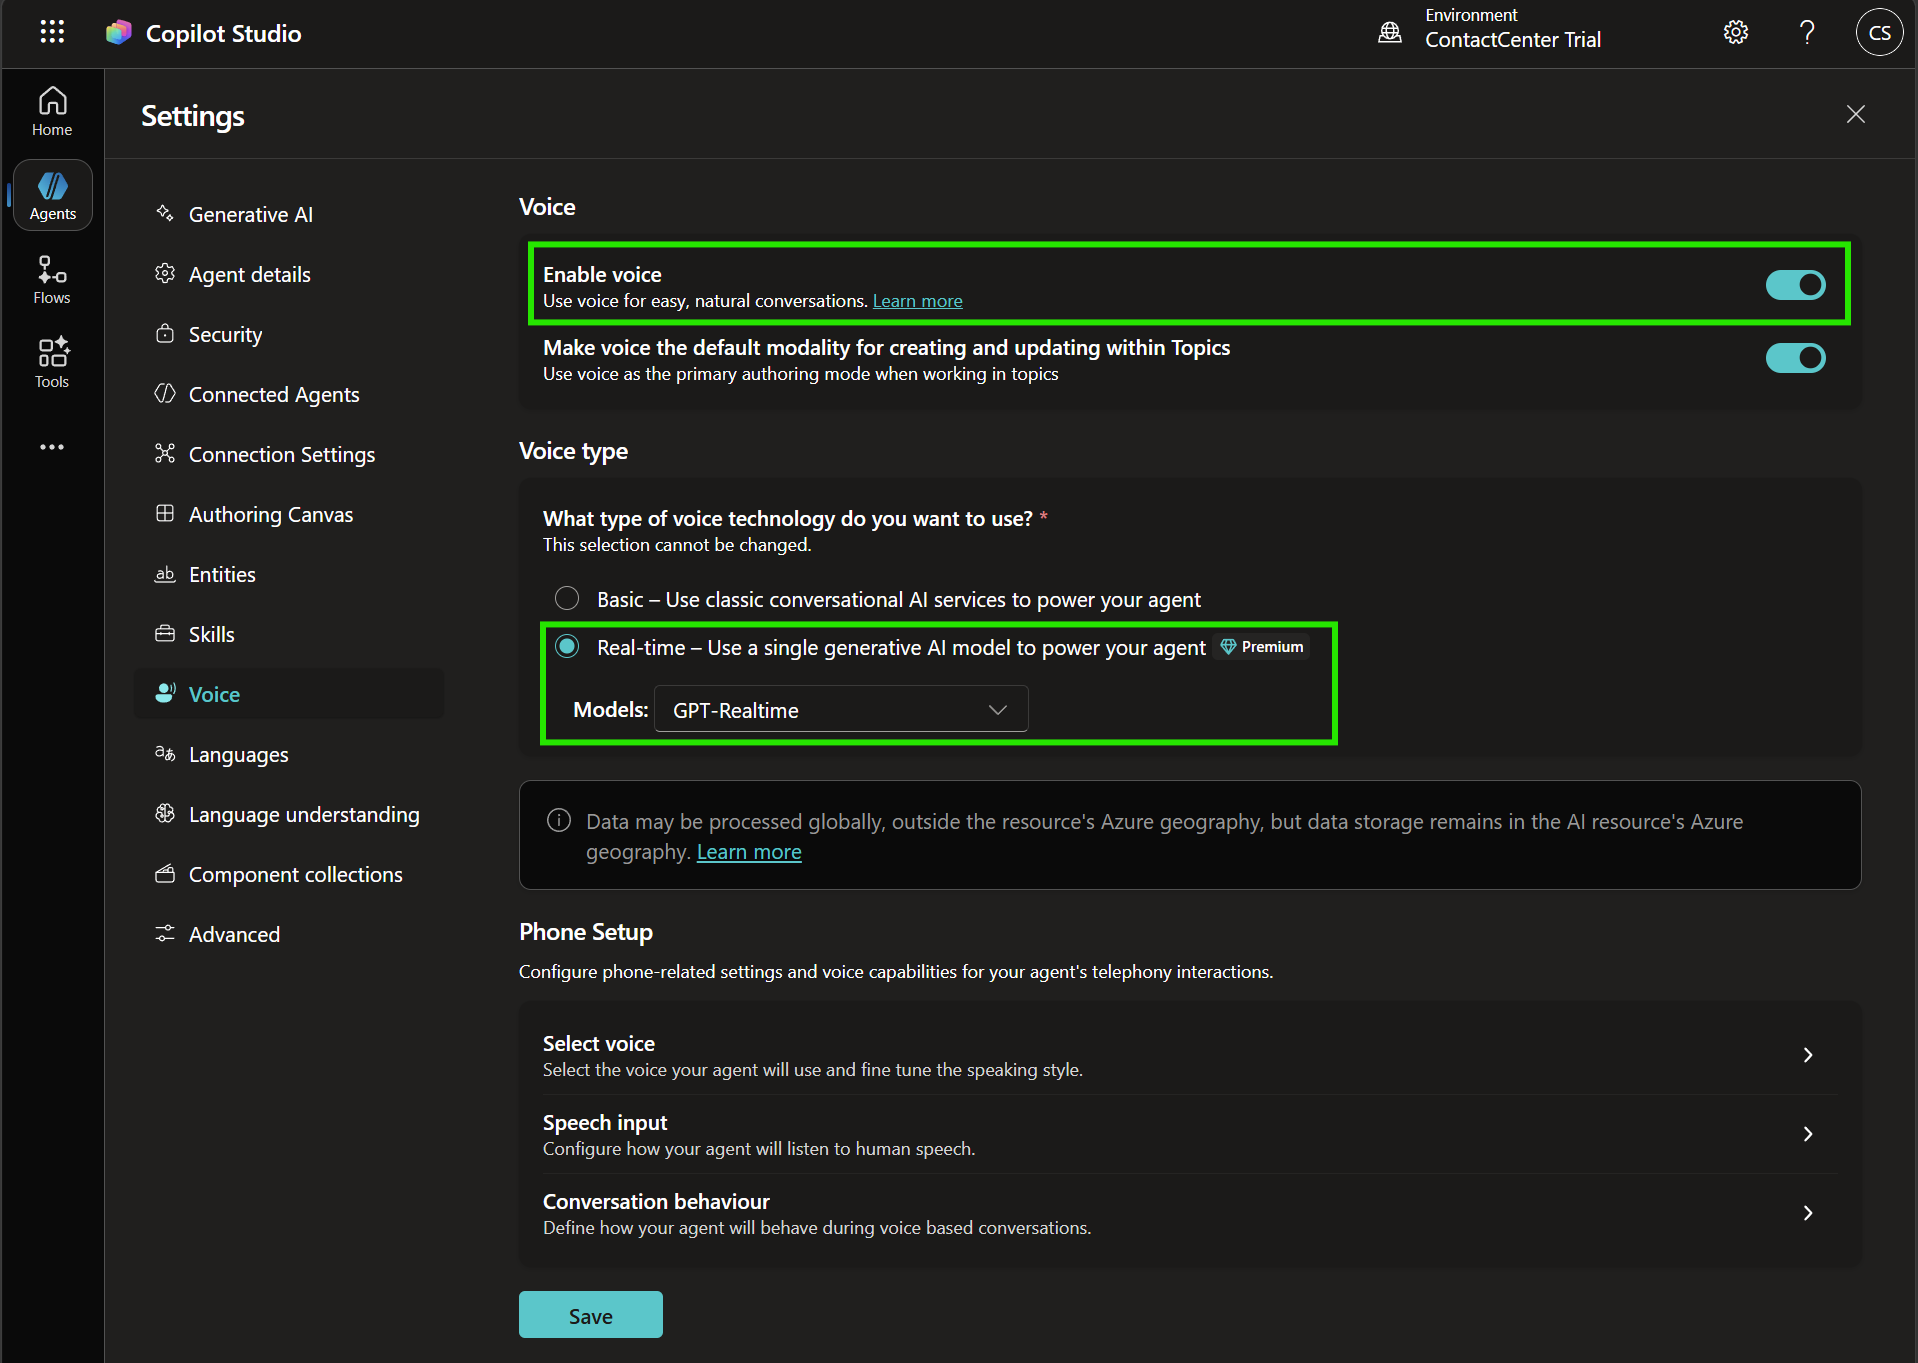The height and width of the screenshot is (1363, 1918).
Task: Click Learn more in data processing notice
Action: 749,852
